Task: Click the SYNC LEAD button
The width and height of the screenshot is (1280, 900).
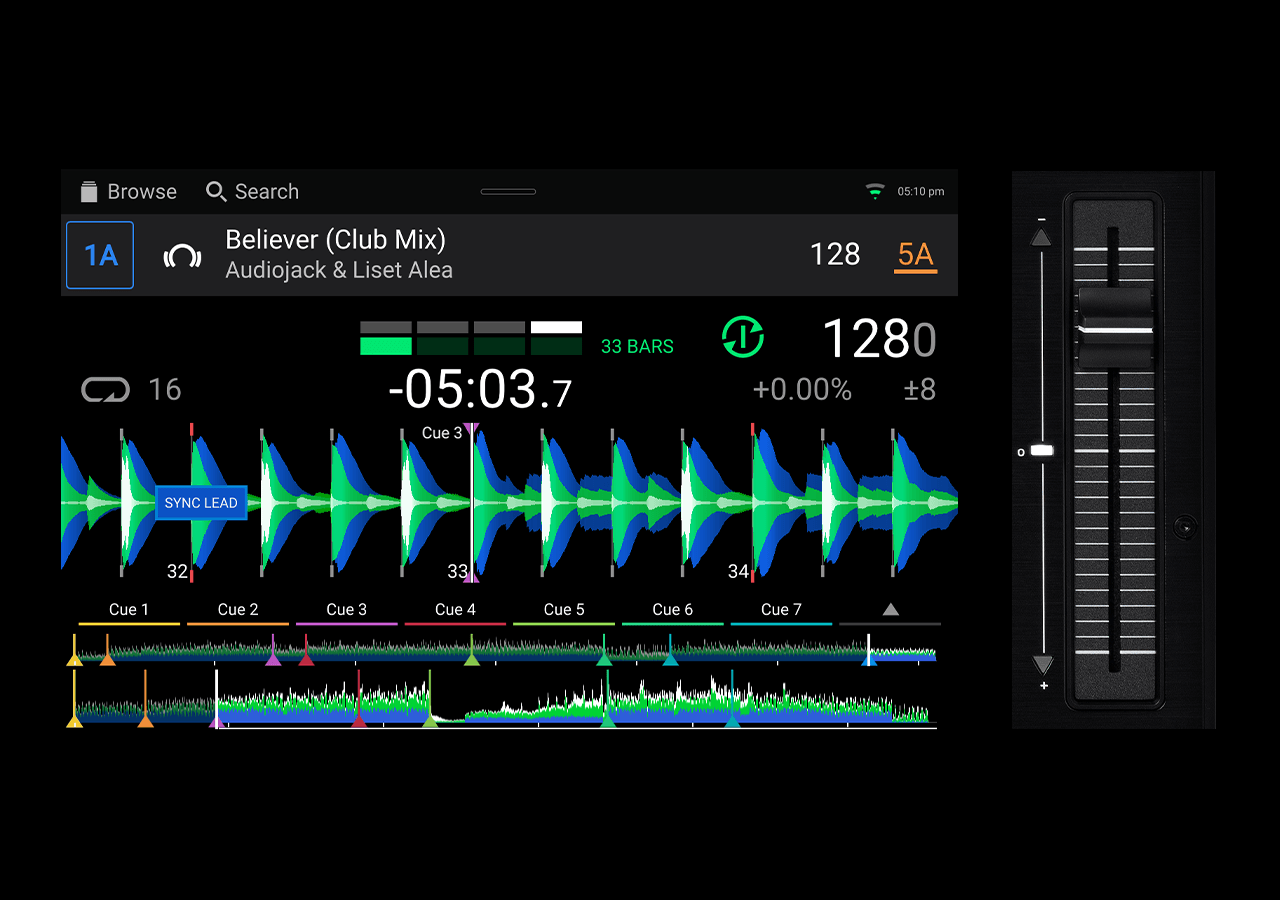Action: click(x=201, y=503)
